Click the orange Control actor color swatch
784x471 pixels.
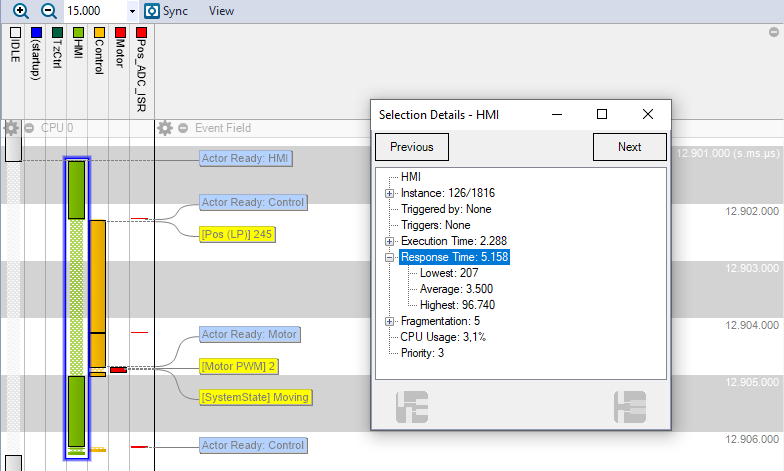point(99,32)
